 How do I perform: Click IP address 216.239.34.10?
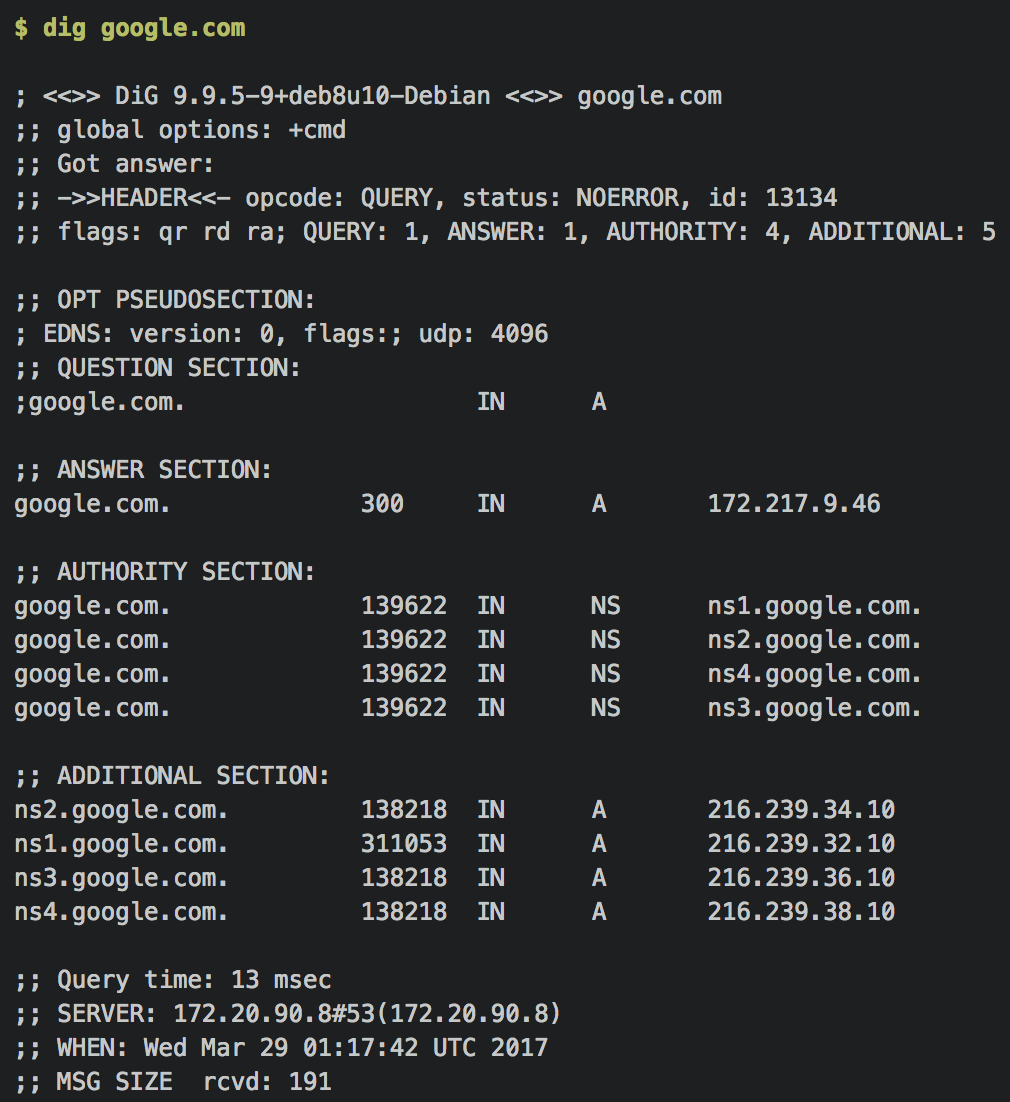[801, 810]
